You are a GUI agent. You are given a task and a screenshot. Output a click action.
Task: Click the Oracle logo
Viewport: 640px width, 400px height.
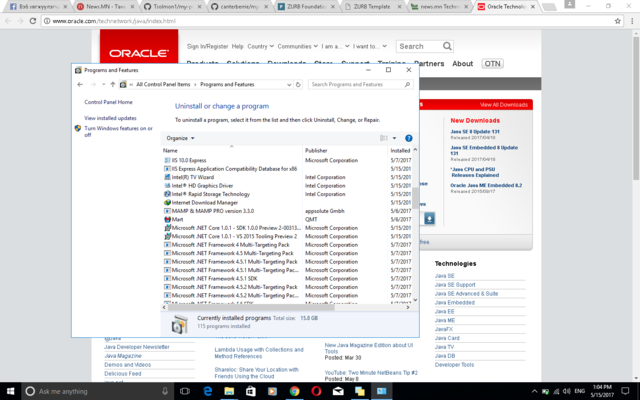coord(140,53)
